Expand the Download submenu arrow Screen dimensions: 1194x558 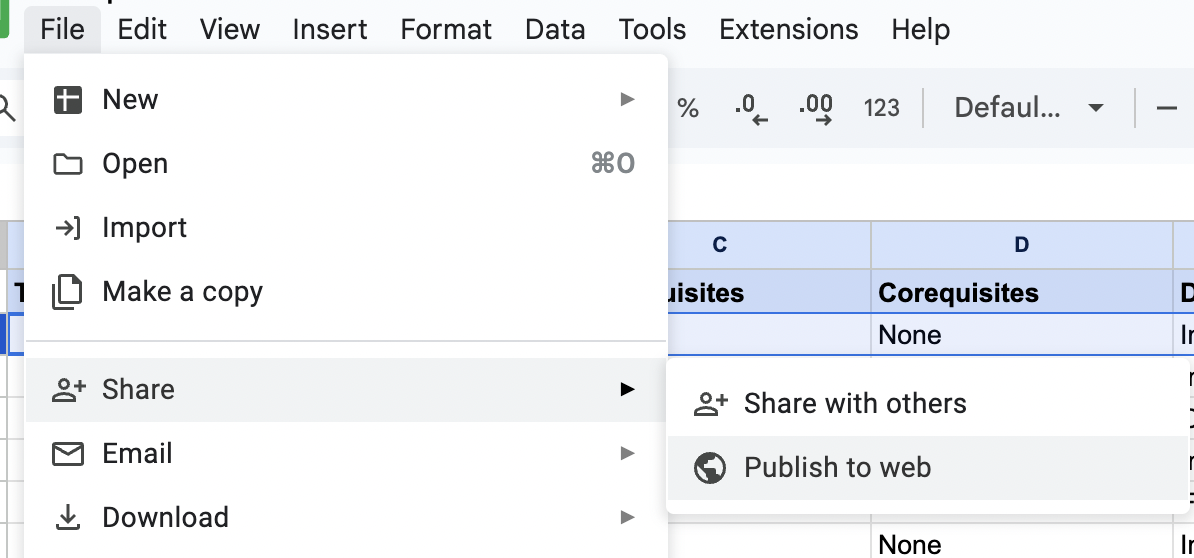click(x=627, y=518)
